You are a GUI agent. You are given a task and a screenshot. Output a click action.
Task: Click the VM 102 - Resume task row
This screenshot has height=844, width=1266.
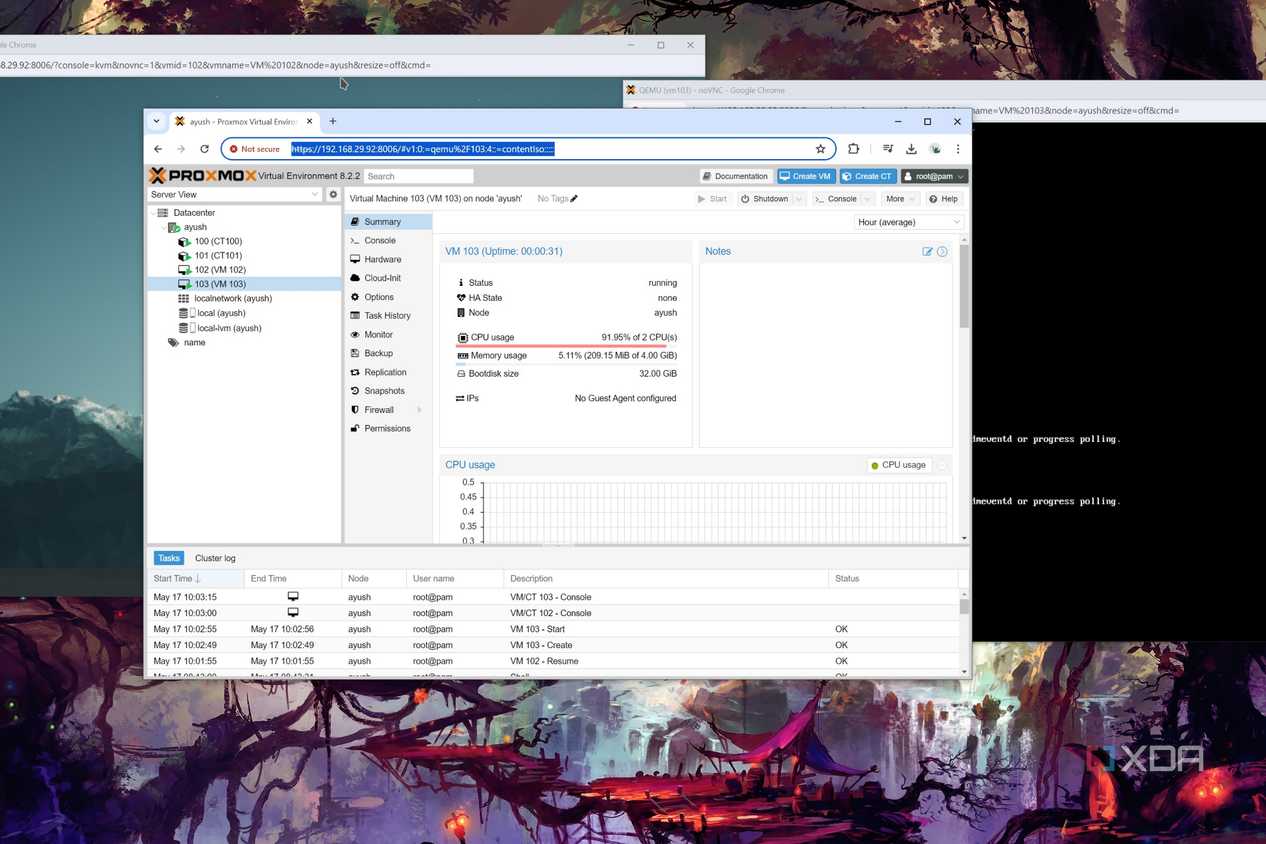(552, 661)
